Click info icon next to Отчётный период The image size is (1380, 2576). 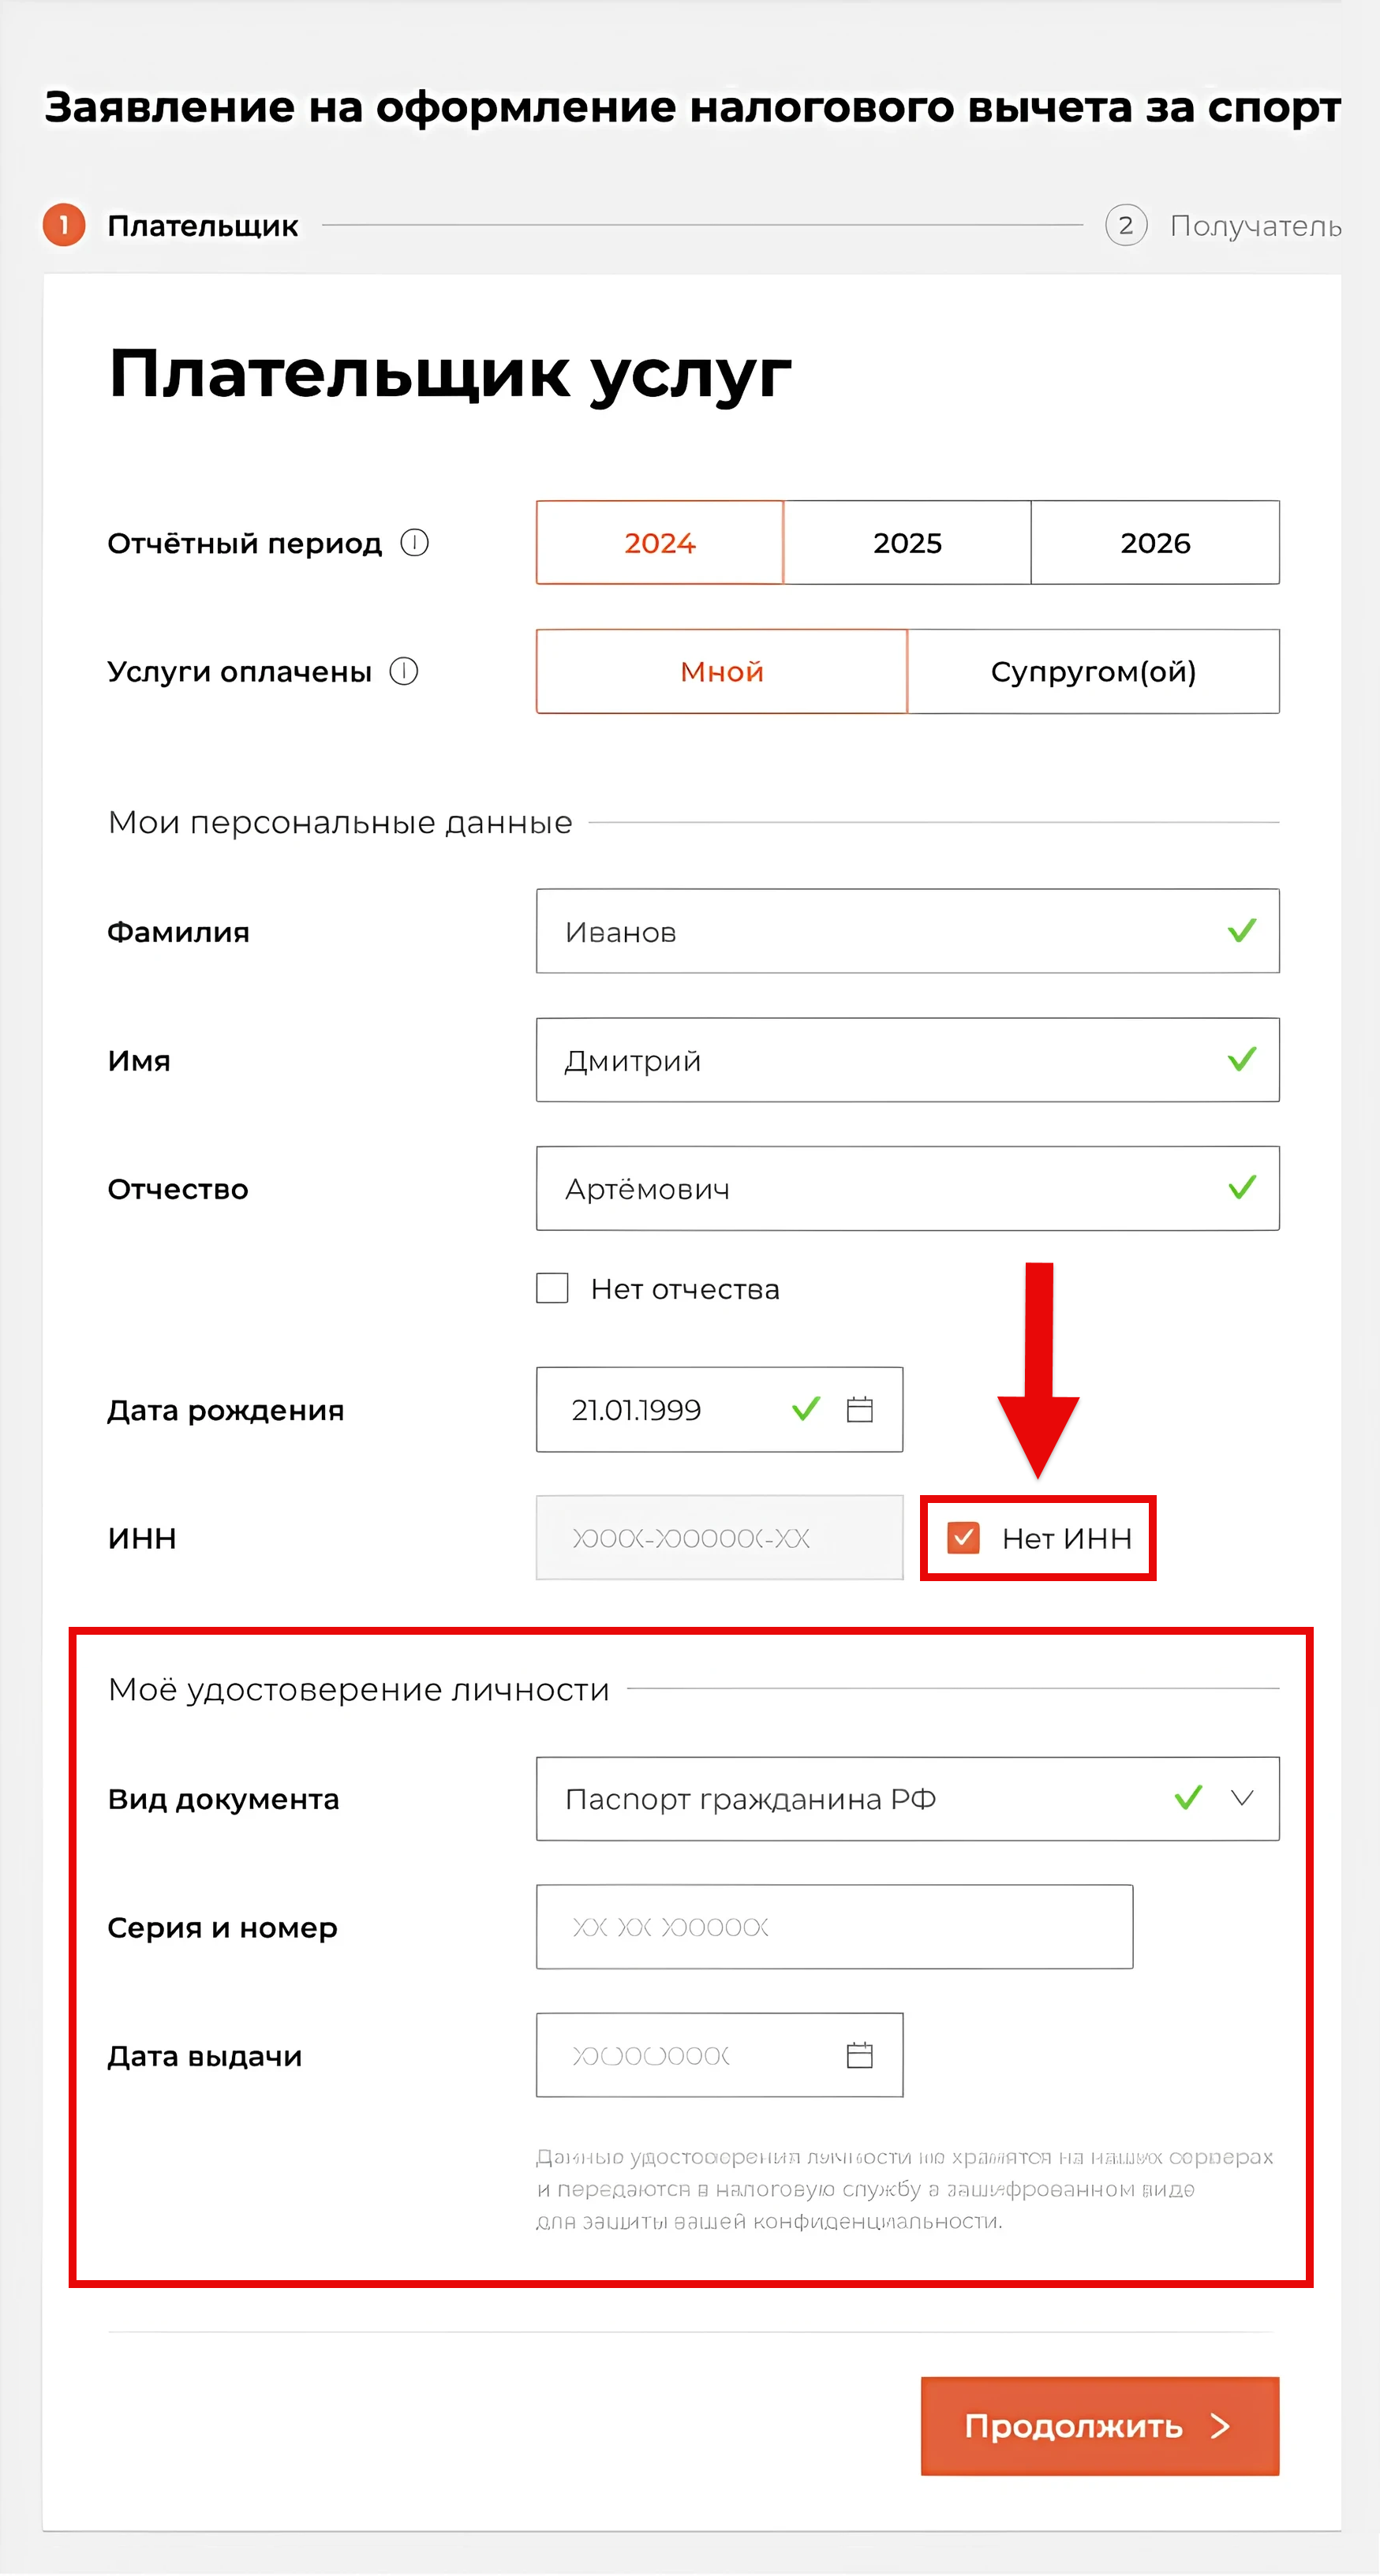[414, 543]
